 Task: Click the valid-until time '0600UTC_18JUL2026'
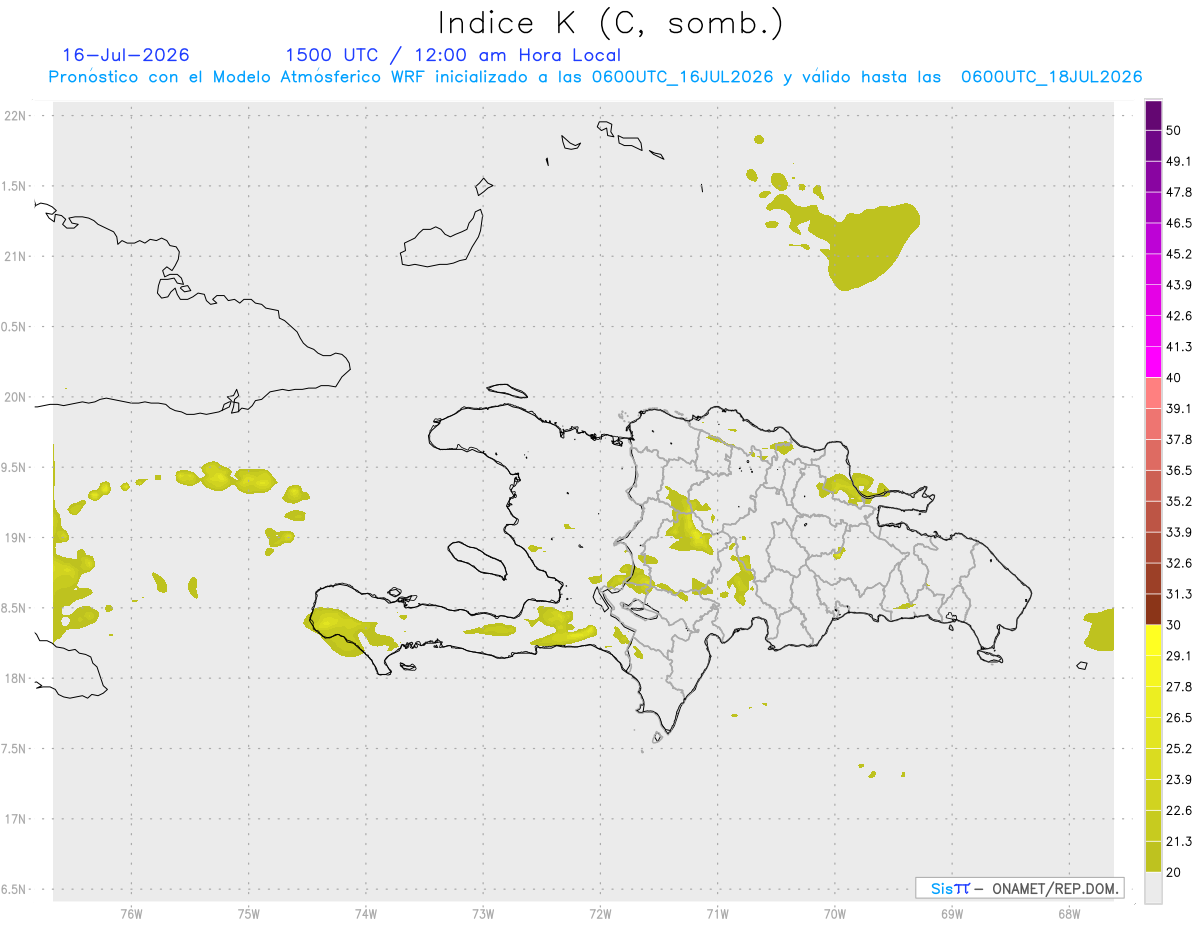(x=1052, y=77)
